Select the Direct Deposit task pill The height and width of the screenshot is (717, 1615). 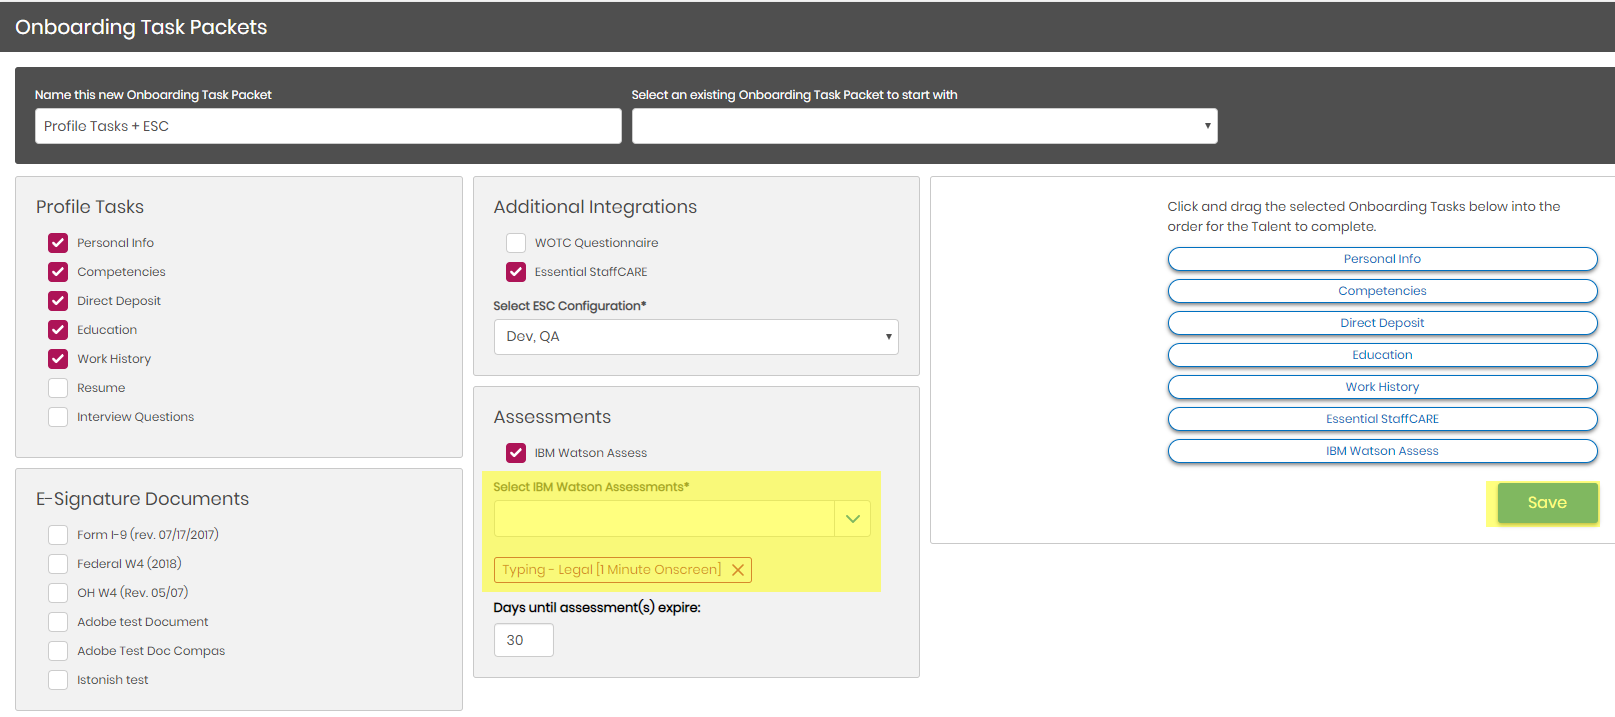1382,323
